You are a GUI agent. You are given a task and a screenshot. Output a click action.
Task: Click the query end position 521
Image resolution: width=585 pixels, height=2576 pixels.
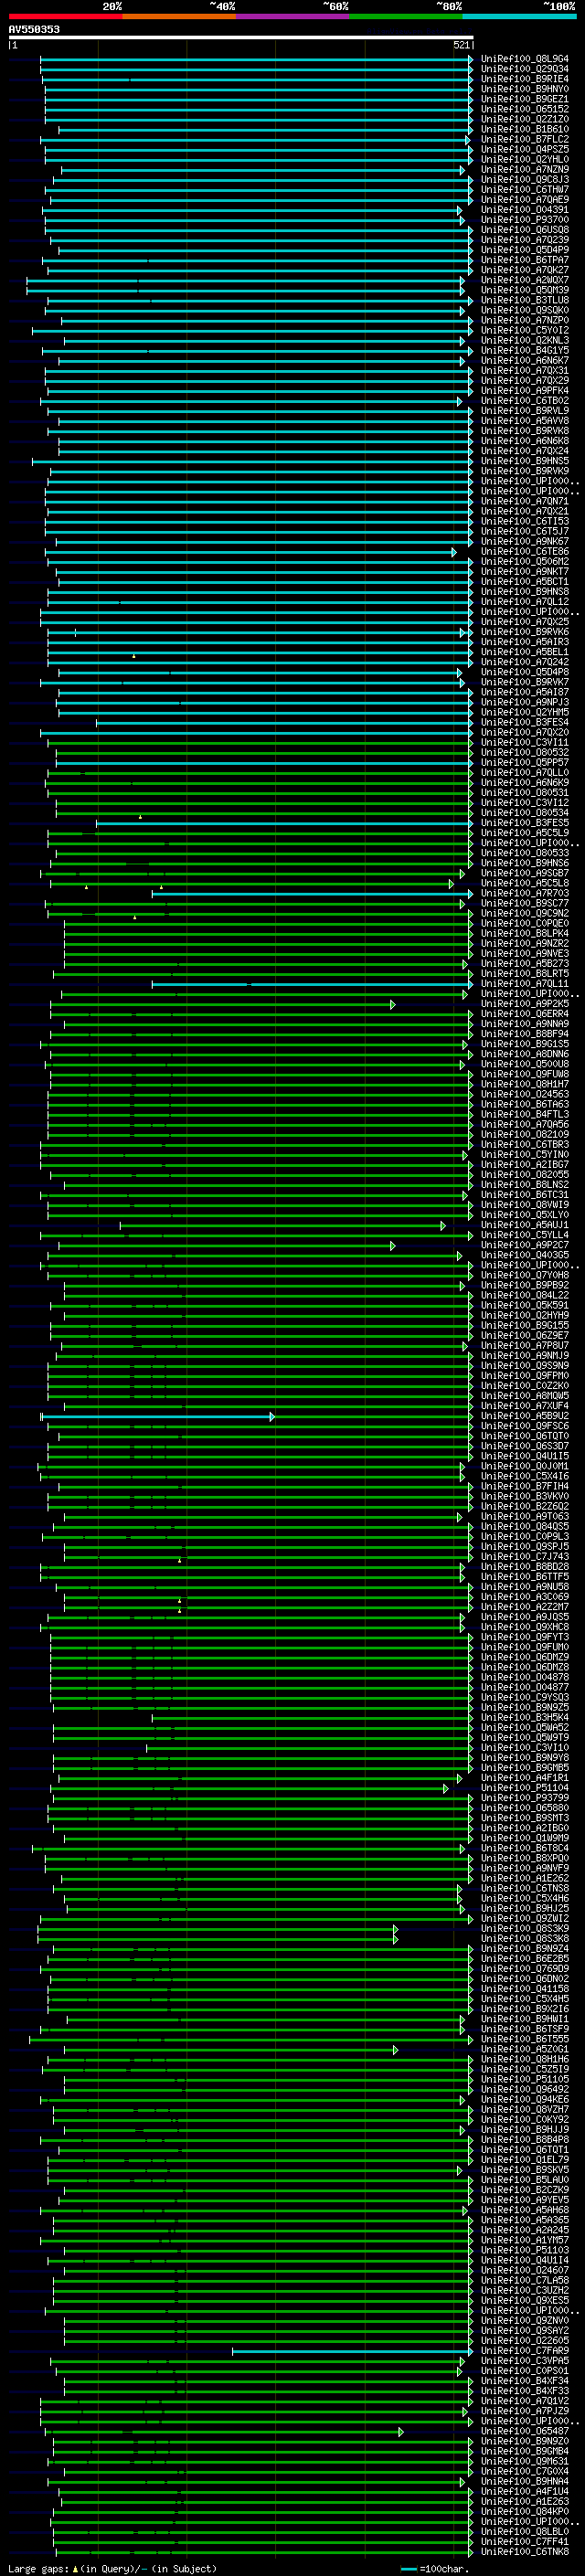tap(461, 45)
